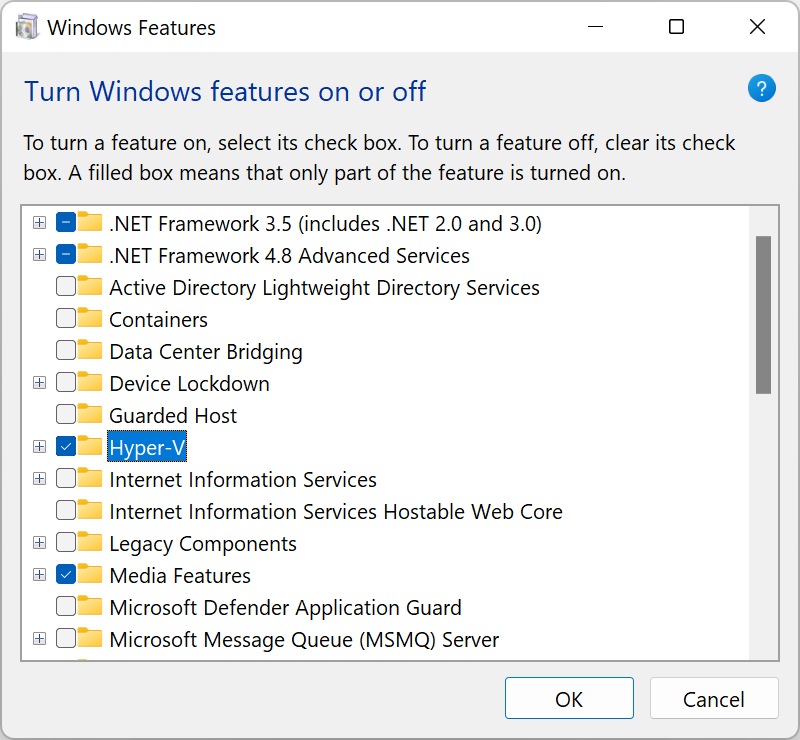Screen dimensions: 800x740
Task: Click the Legacy Components folder icon
Action: point(91,543)
